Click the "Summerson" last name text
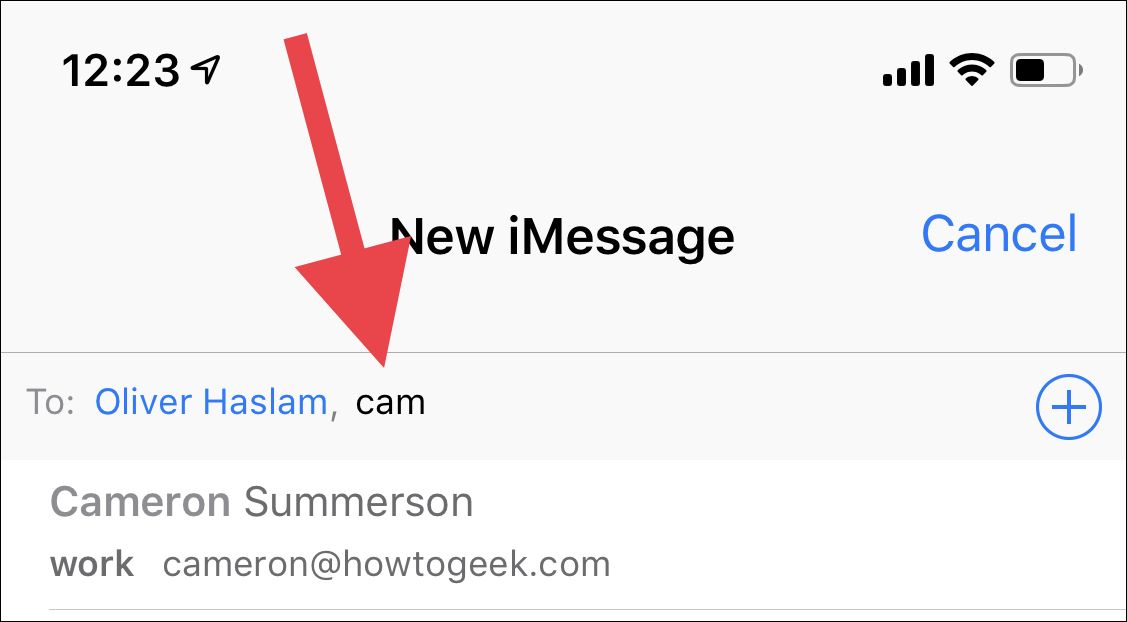 pyautogui.click(x=358, y=502)
